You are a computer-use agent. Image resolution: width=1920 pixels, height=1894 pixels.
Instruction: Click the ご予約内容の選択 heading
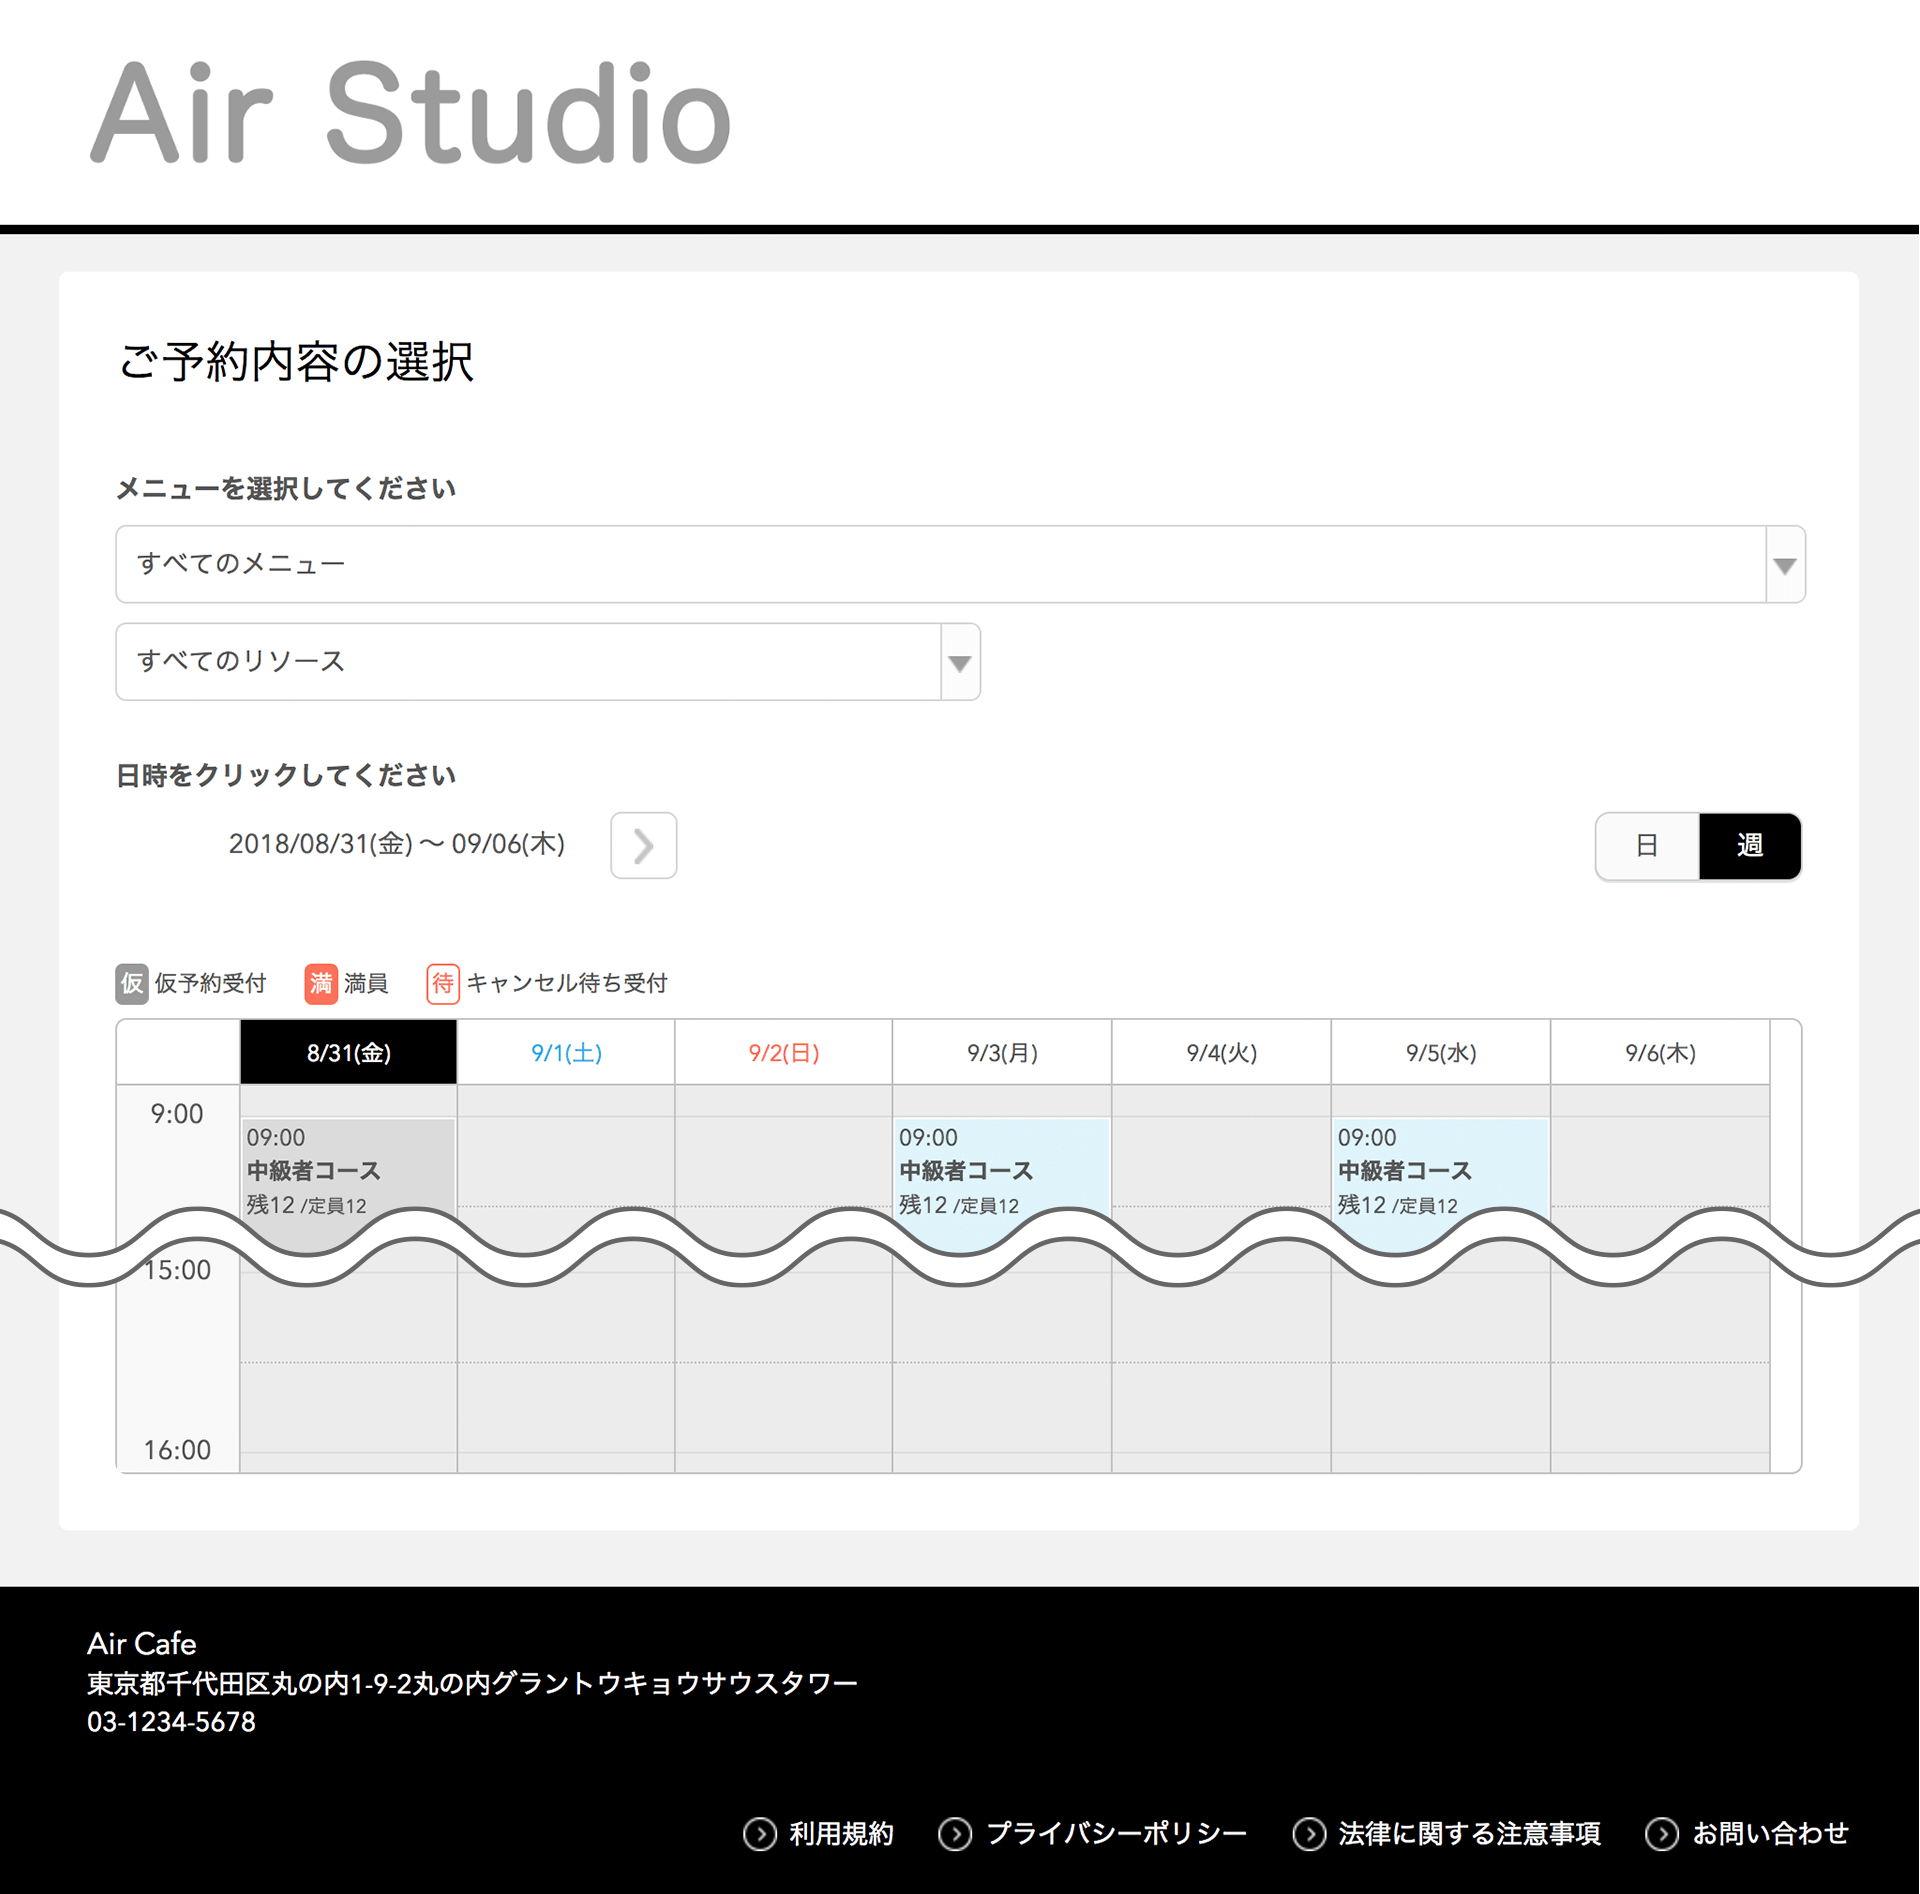296,361
